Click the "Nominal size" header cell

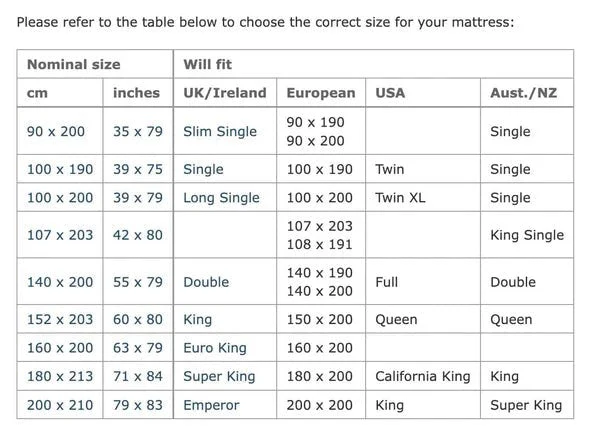pos(73,64)
